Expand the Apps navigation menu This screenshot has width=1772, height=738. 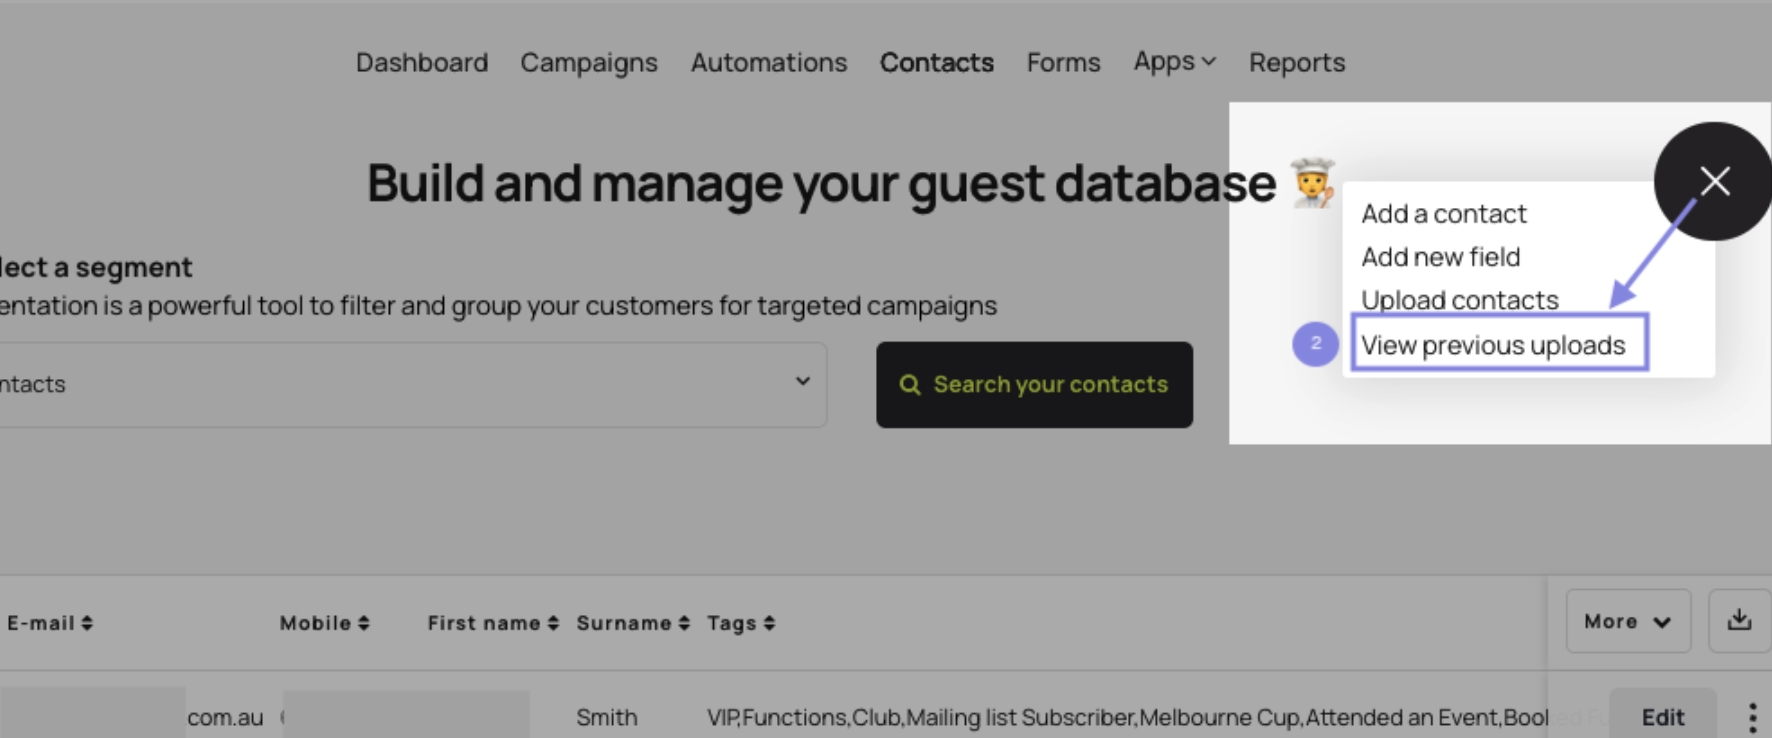click(1175, 62)
